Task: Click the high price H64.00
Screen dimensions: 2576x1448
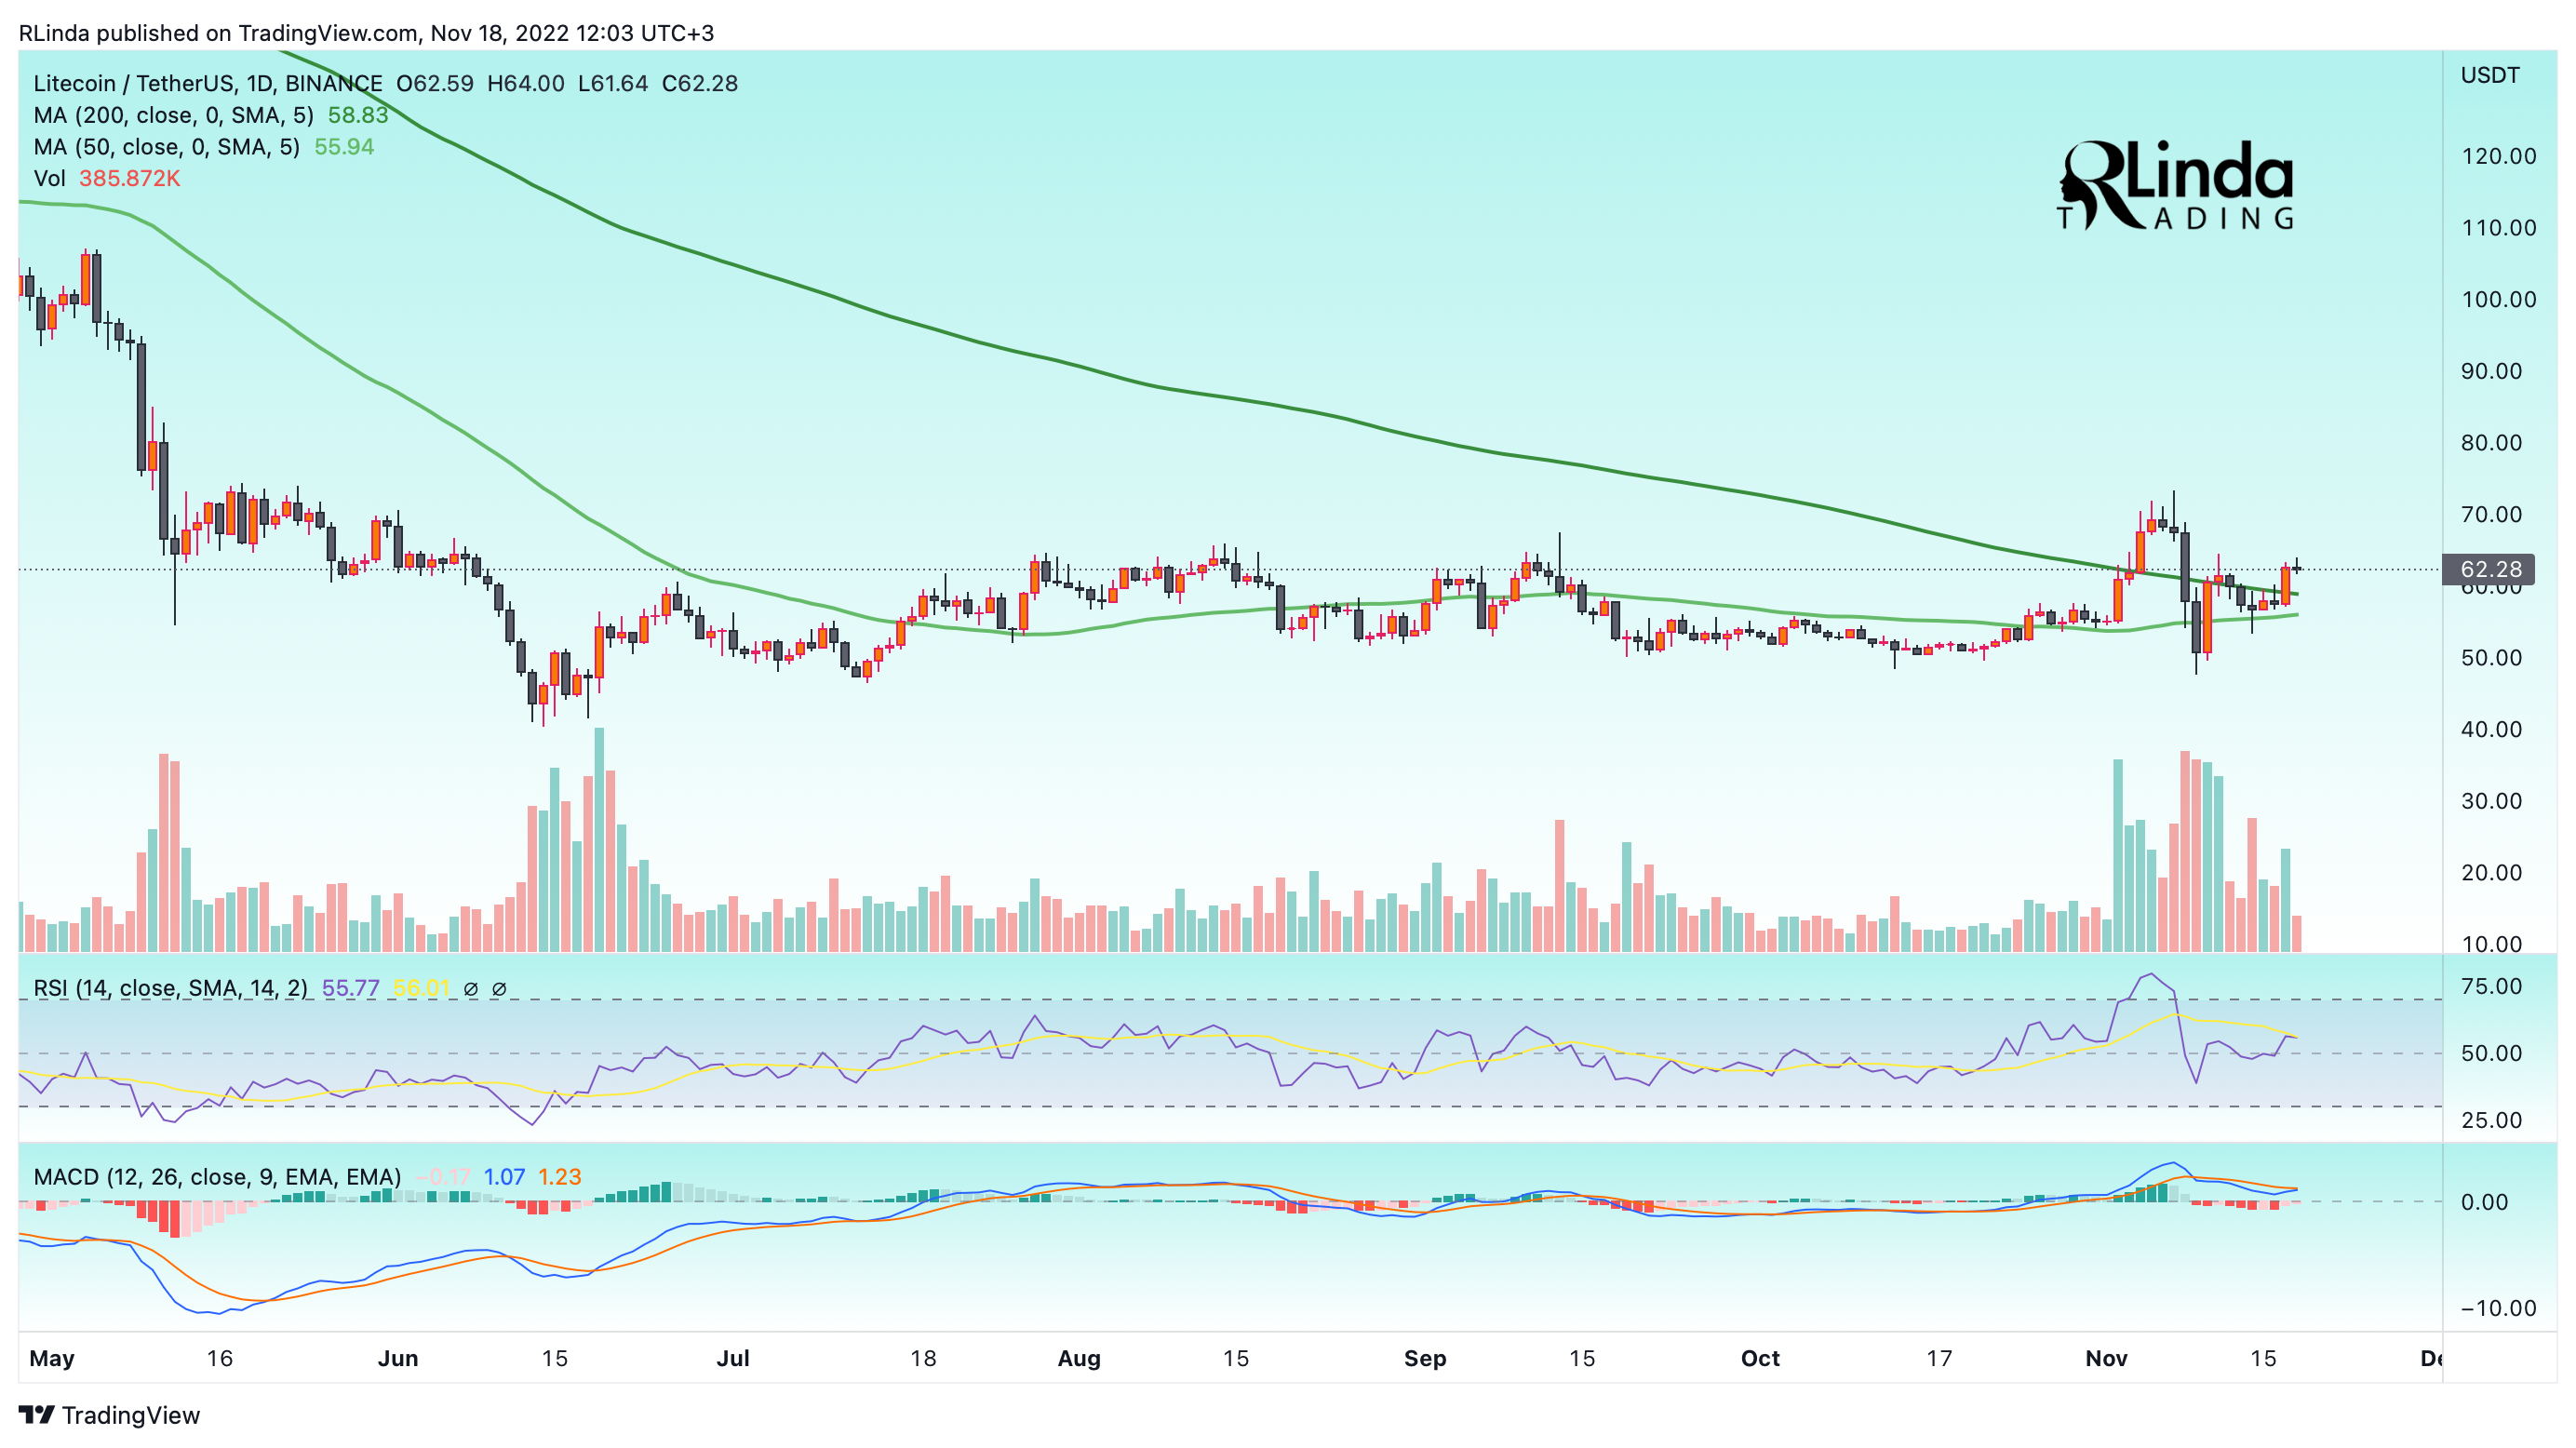Action: point(526,83)
